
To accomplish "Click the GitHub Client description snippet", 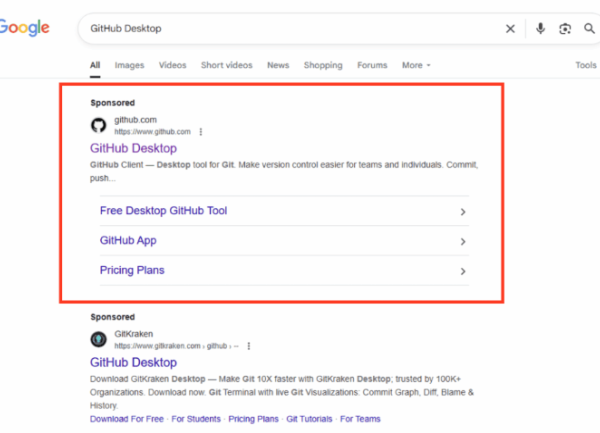I will coord(284,171).
